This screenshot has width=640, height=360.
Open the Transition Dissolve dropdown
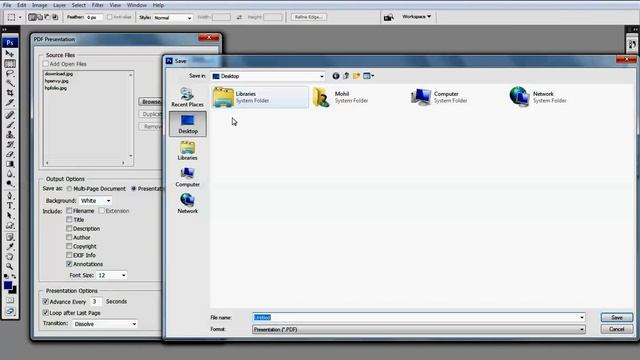(105, 324)
